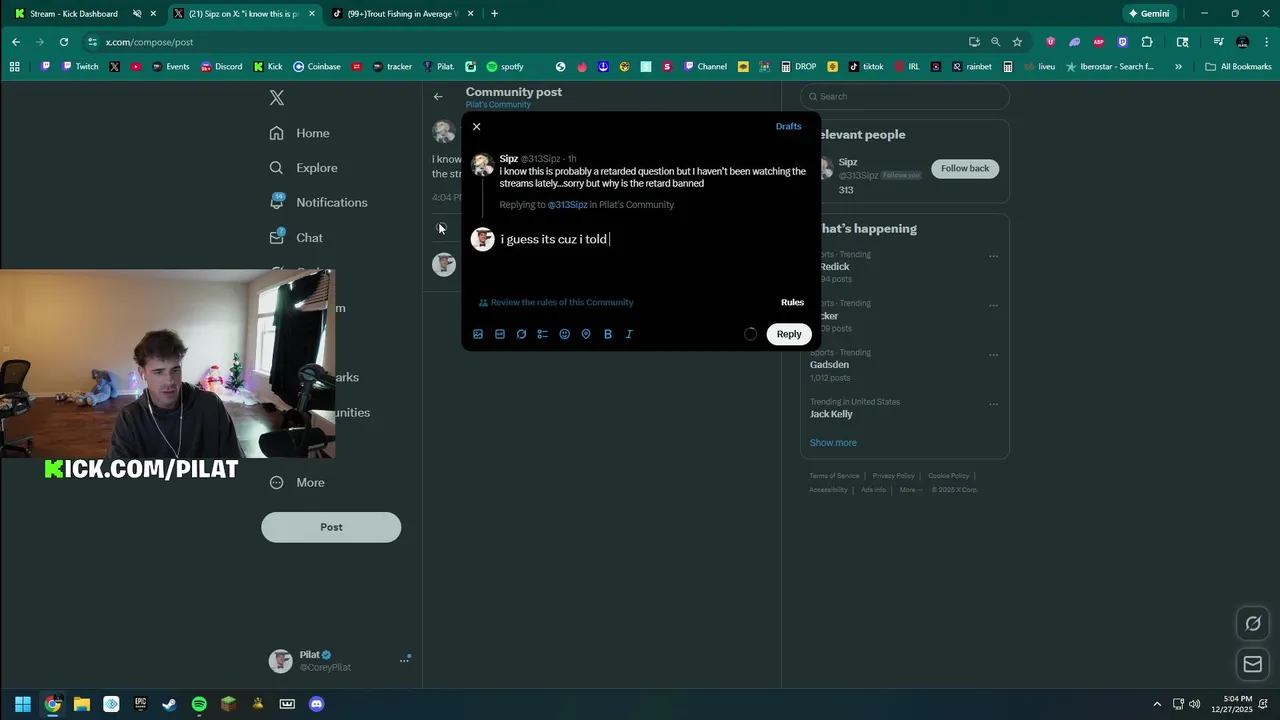1280x720 pixels.
Task: Show hidden system tray icons
Action: 1157,704
